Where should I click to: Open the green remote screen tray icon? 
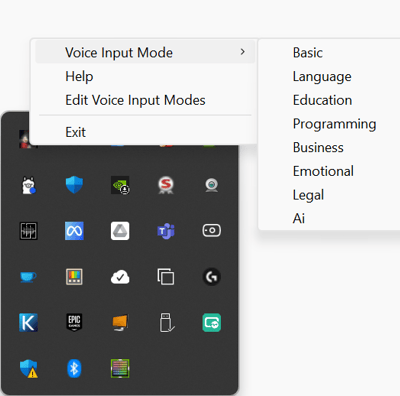[x=212, y=322]
